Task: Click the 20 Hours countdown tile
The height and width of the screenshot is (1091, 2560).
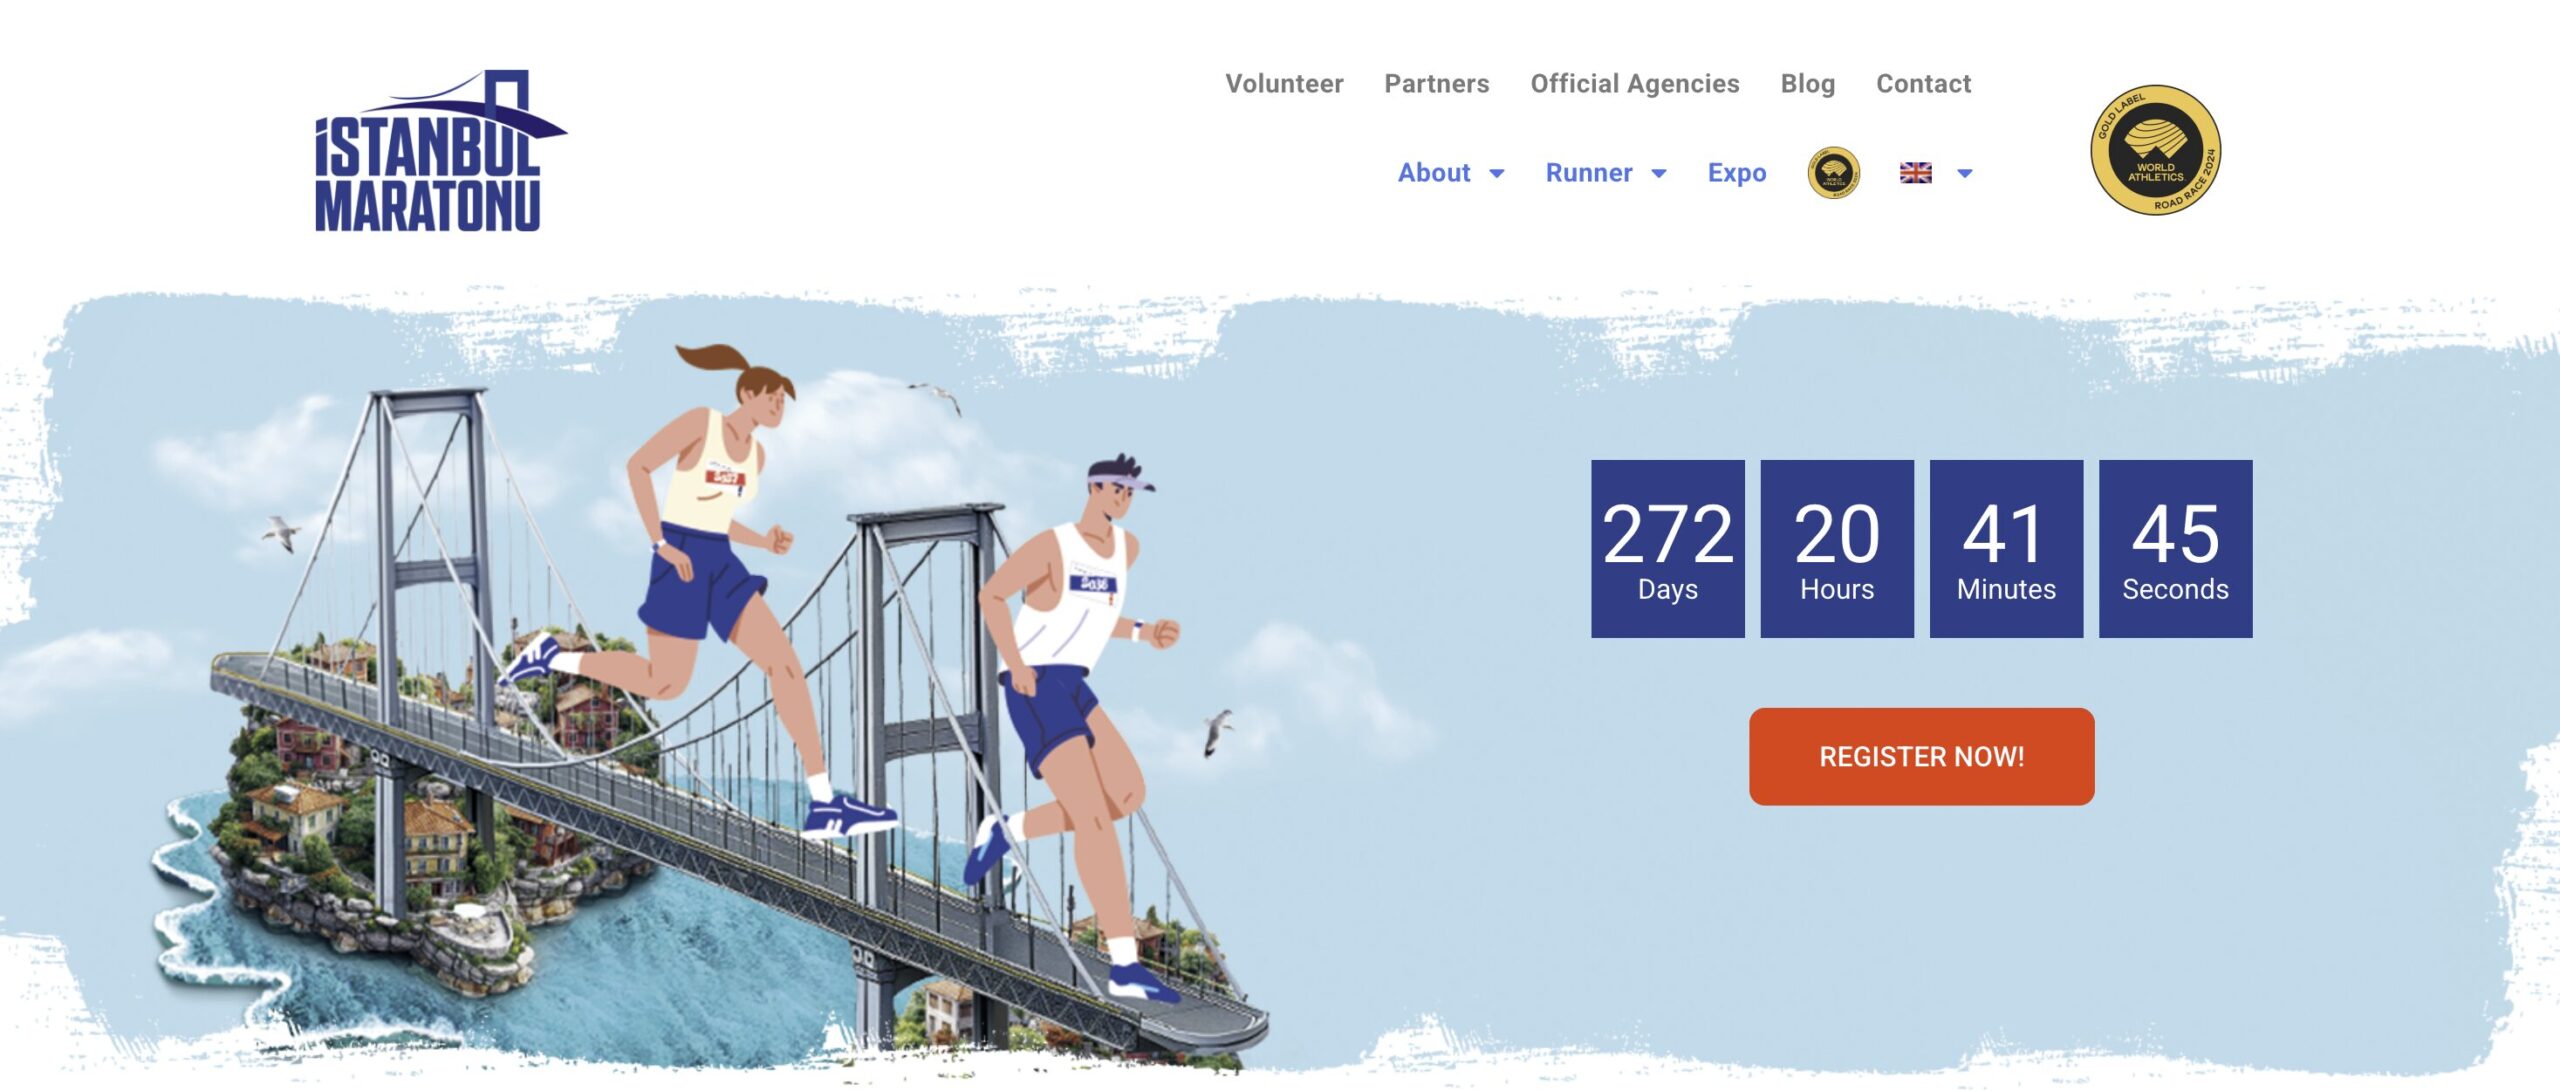Action: (1837, 548)
